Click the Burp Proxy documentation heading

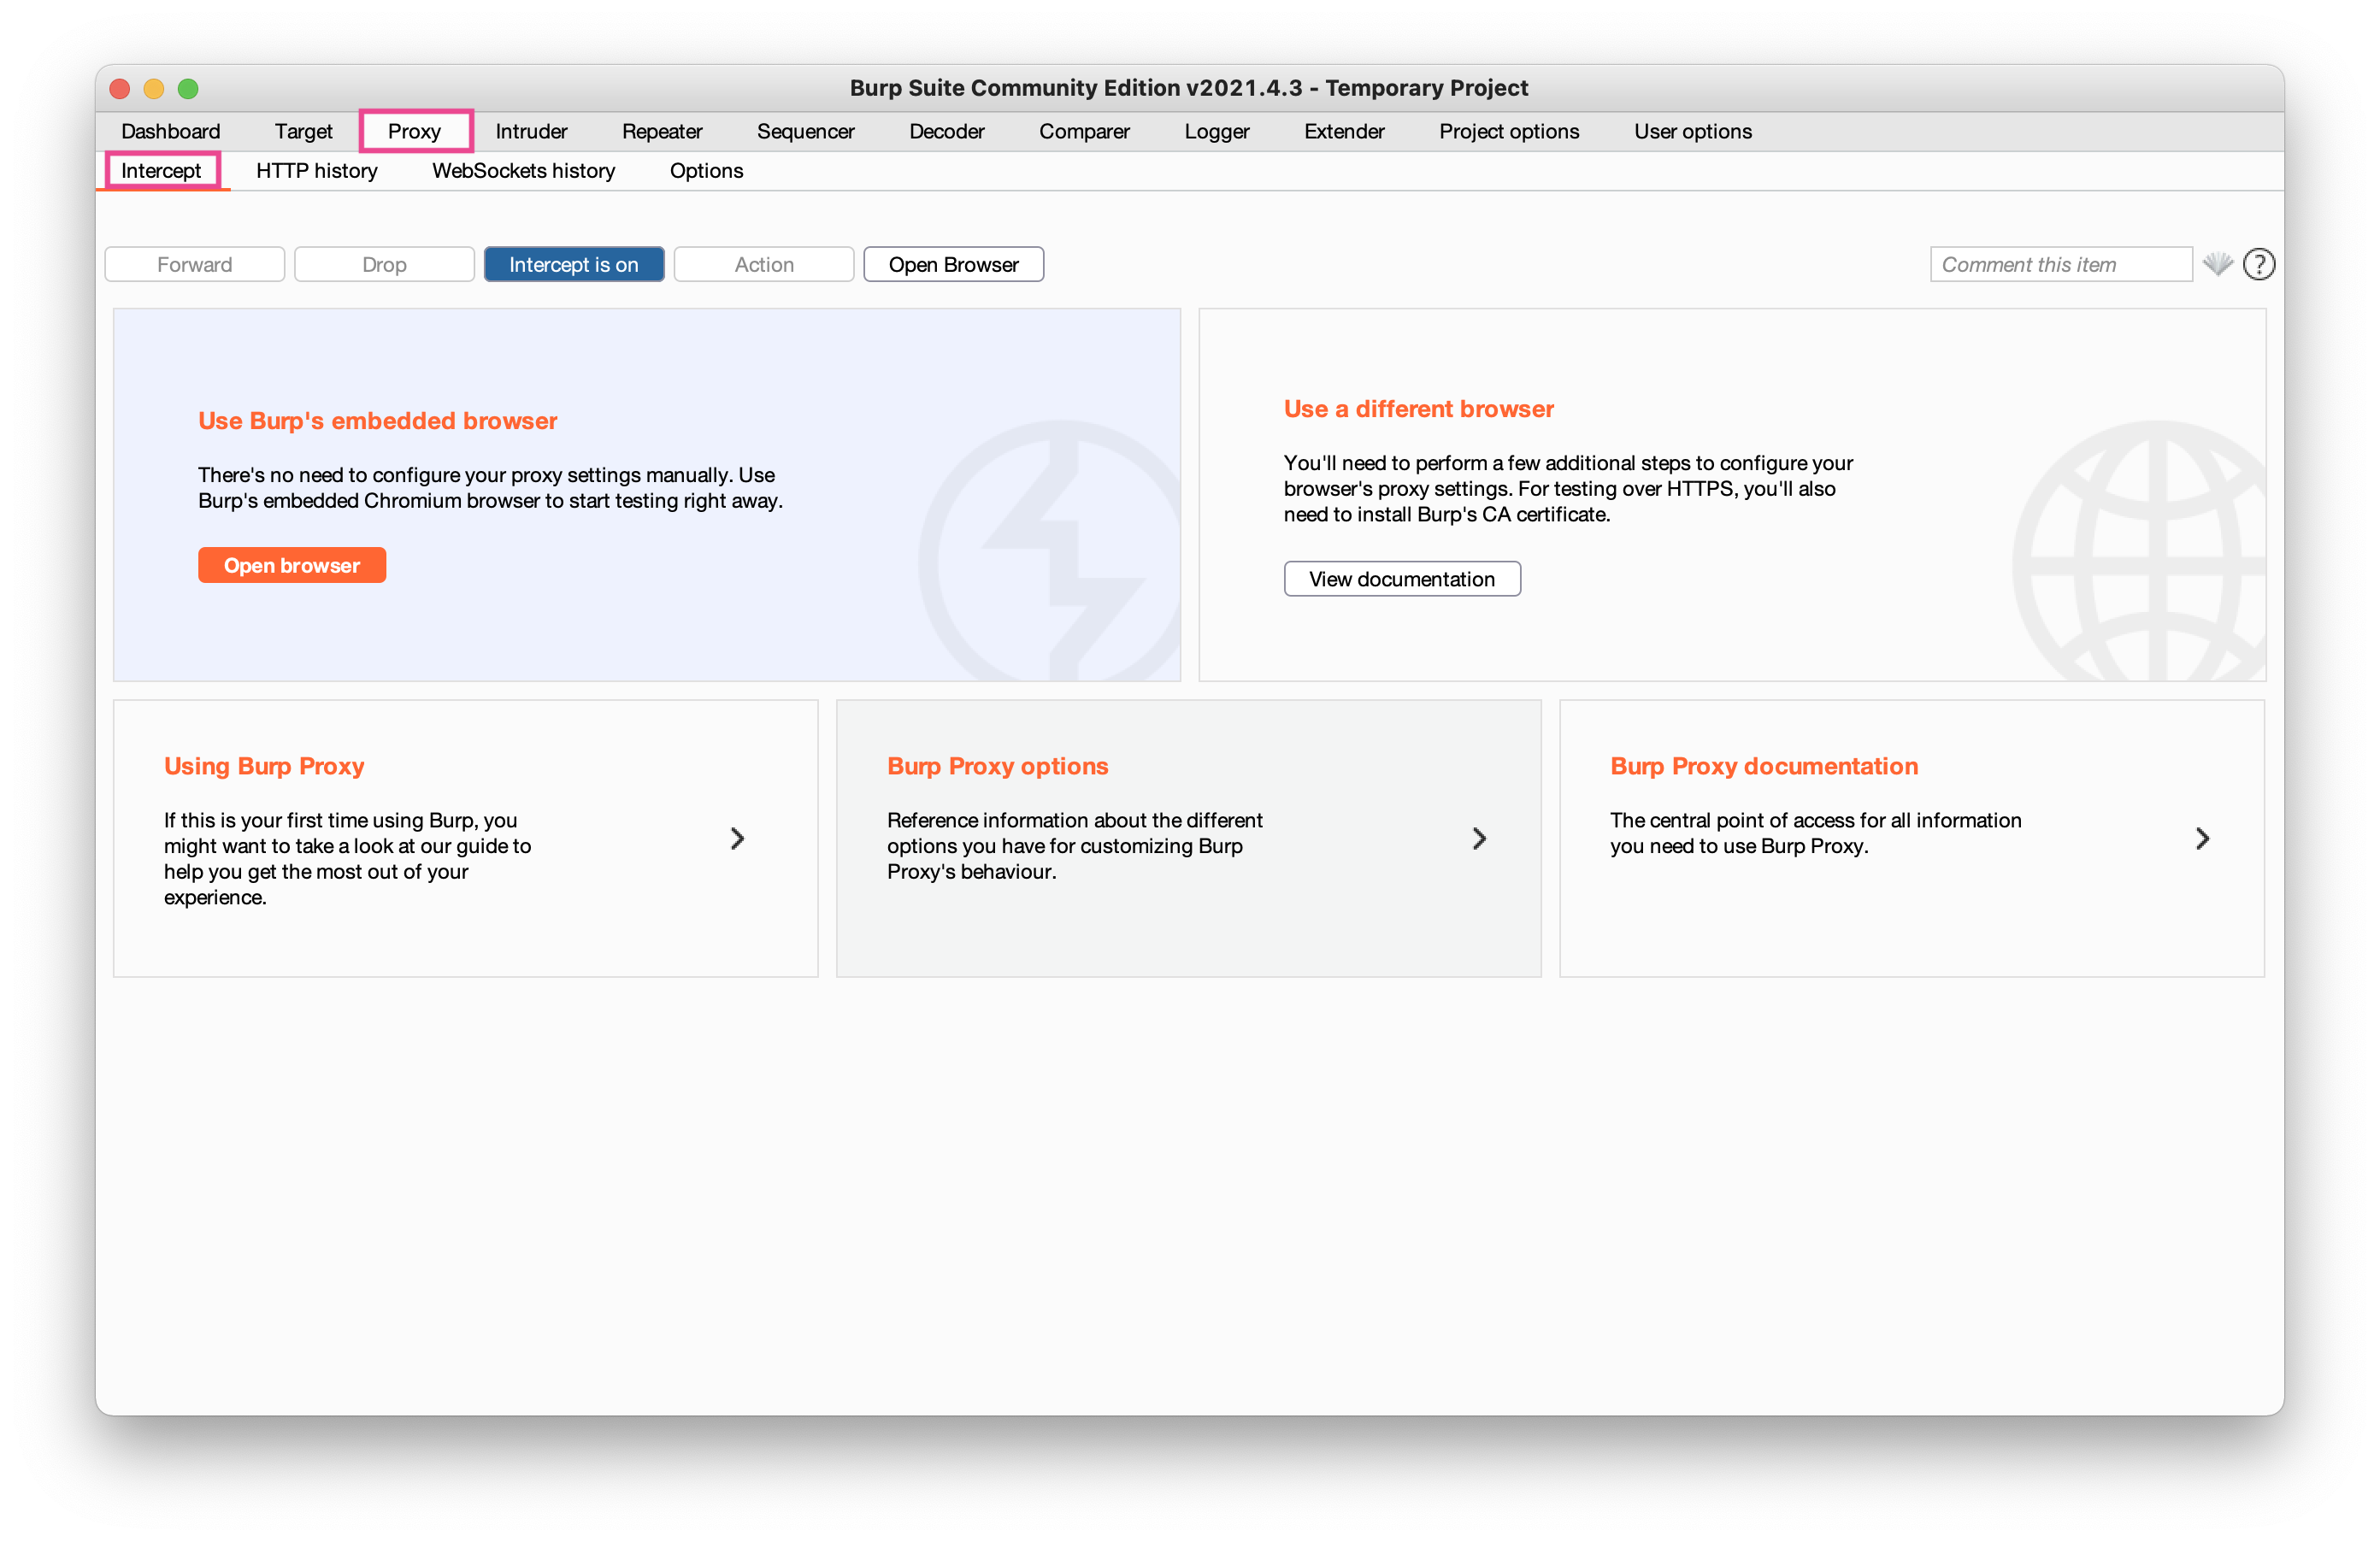[x=1764, y=766]
